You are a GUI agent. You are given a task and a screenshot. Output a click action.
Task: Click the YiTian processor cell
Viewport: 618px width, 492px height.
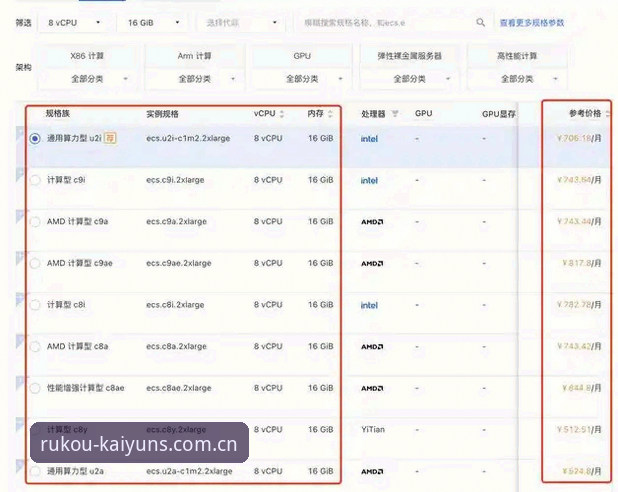point(373,430)
